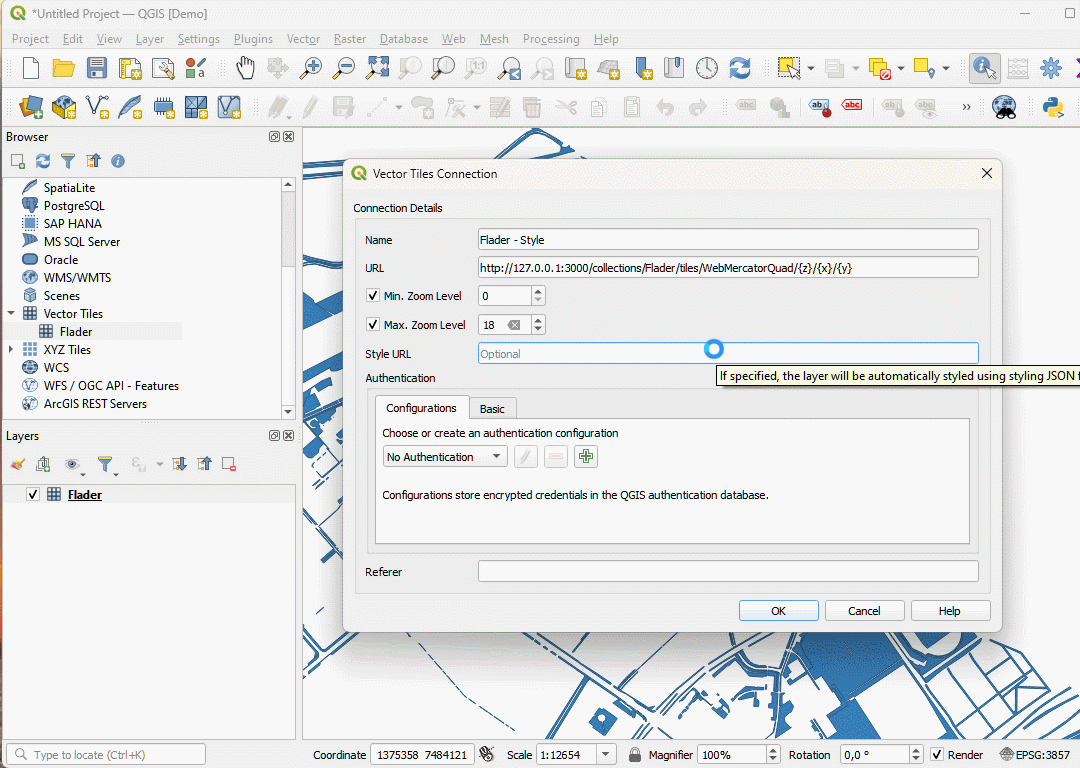This screenshot has height=768, width=1080.
Task: Toggle visibility of Flader layer
Action: pyautogui.click(x=32, y=495)
